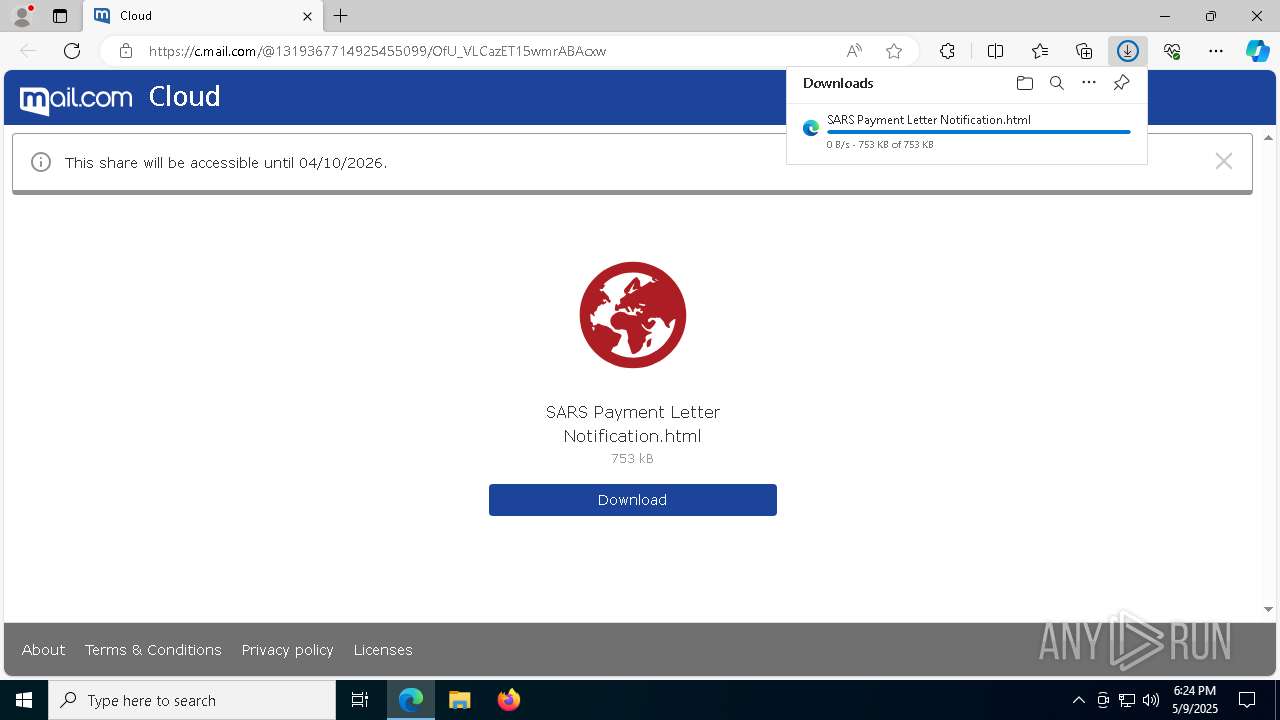Click the red globe file icon
Screen dimensions: 1280x720
pyautogui.click(x=633, y=315)
